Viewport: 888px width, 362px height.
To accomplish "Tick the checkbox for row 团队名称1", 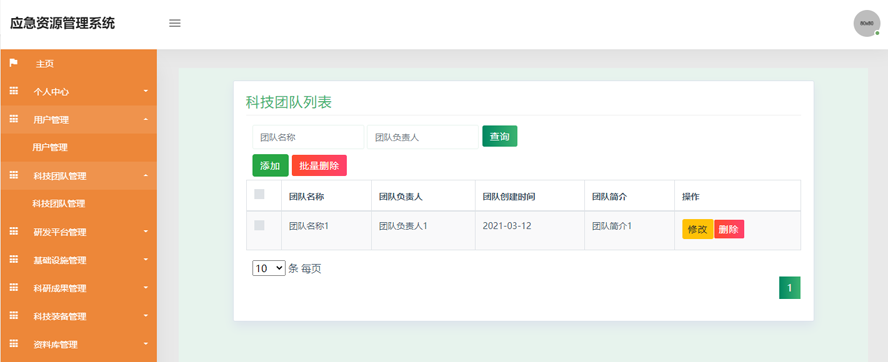I will pos(259,225).
